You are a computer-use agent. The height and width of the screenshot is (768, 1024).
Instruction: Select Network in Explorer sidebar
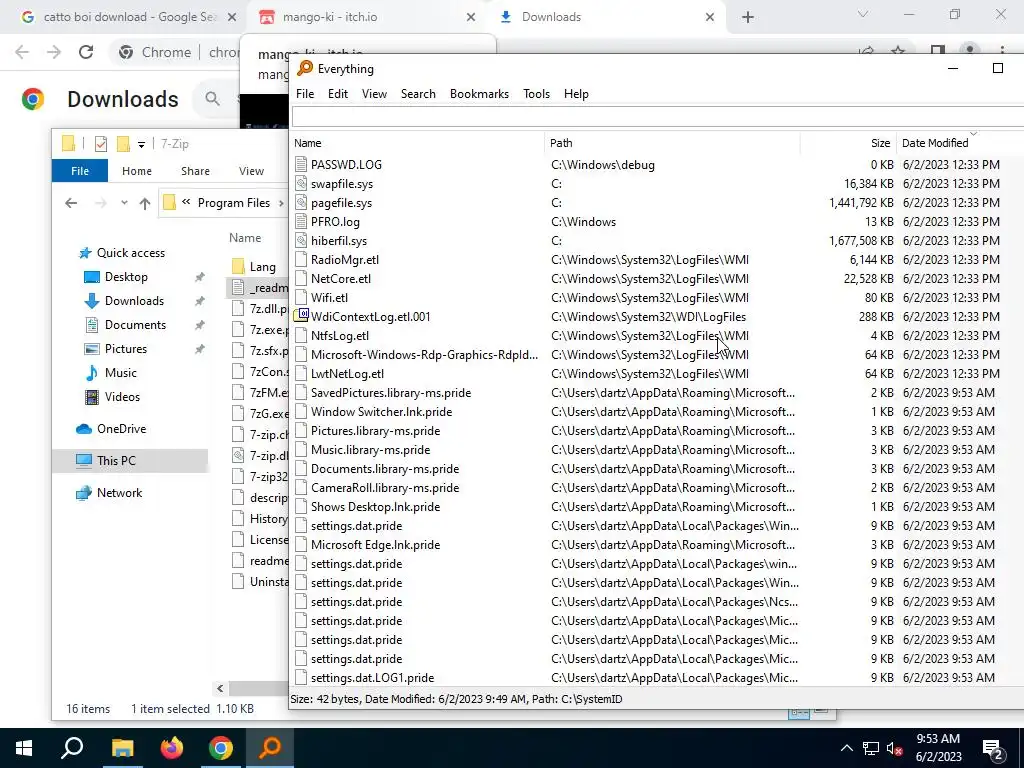pos(119,493)
